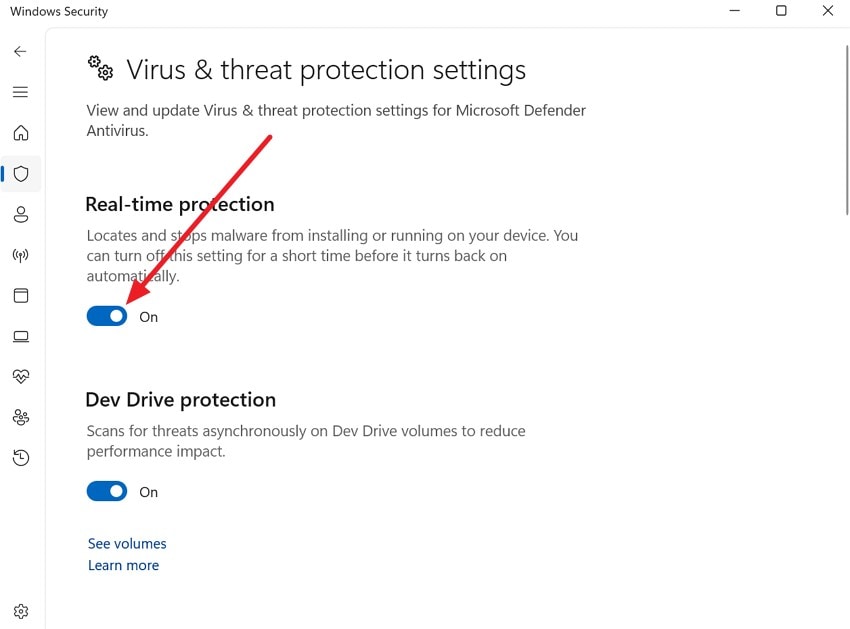Open Settings with the bottom gear icon

tap(20, 611)
